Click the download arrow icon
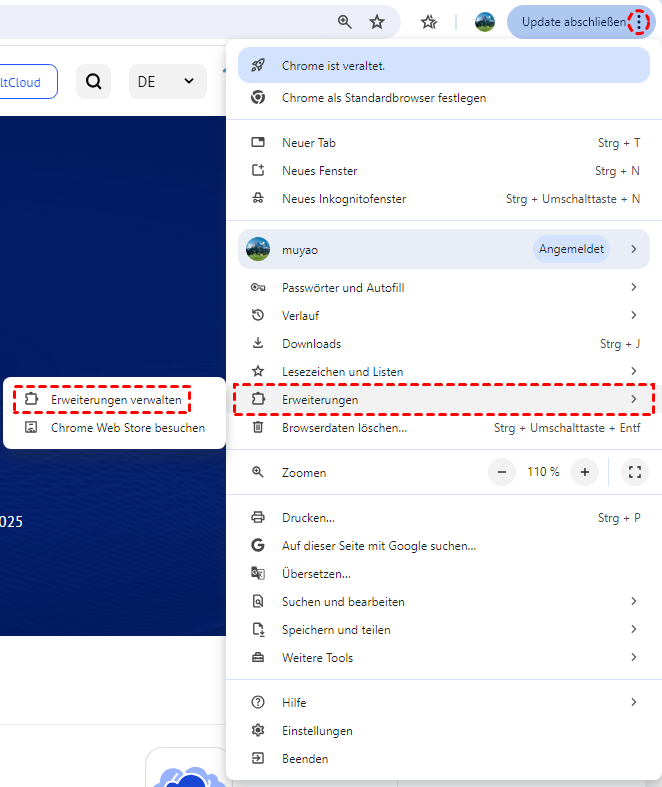Screen dimensions: 662x787 pos(258,343)
